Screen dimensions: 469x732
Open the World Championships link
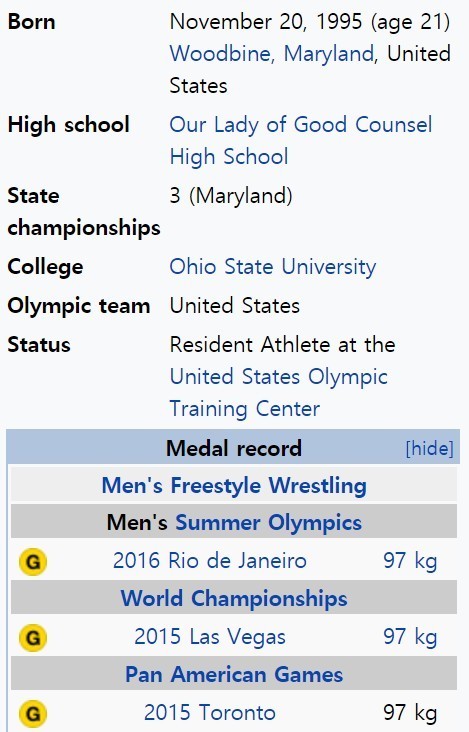[x=234, y=599]
